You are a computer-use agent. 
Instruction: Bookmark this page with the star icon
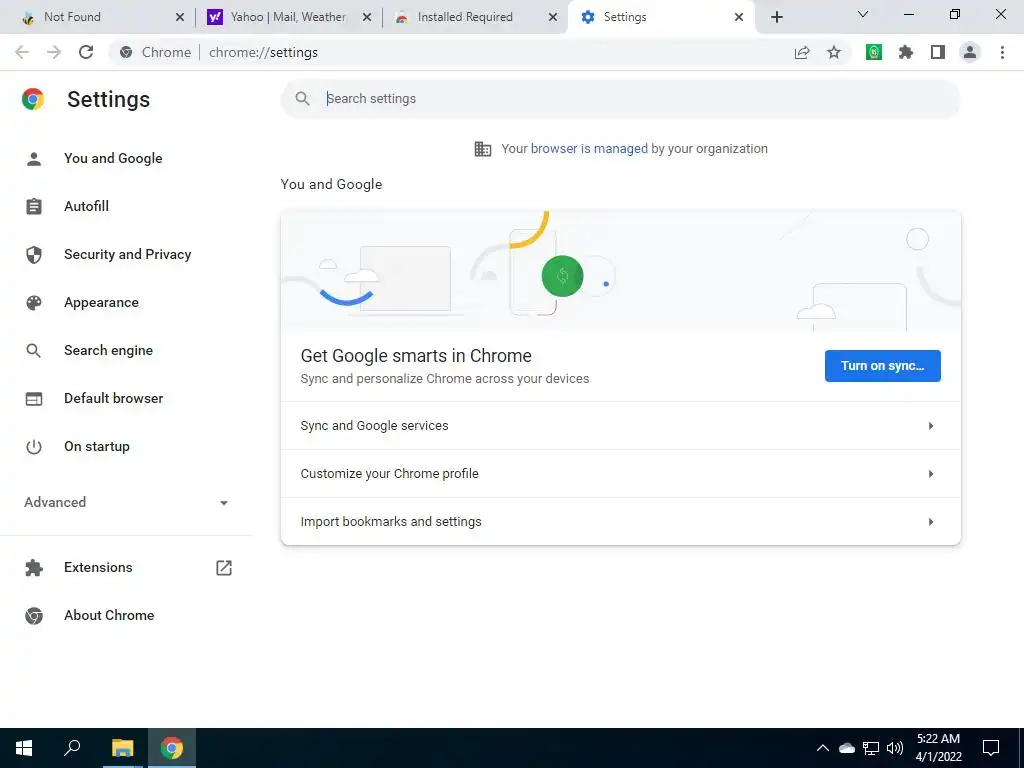834,52
